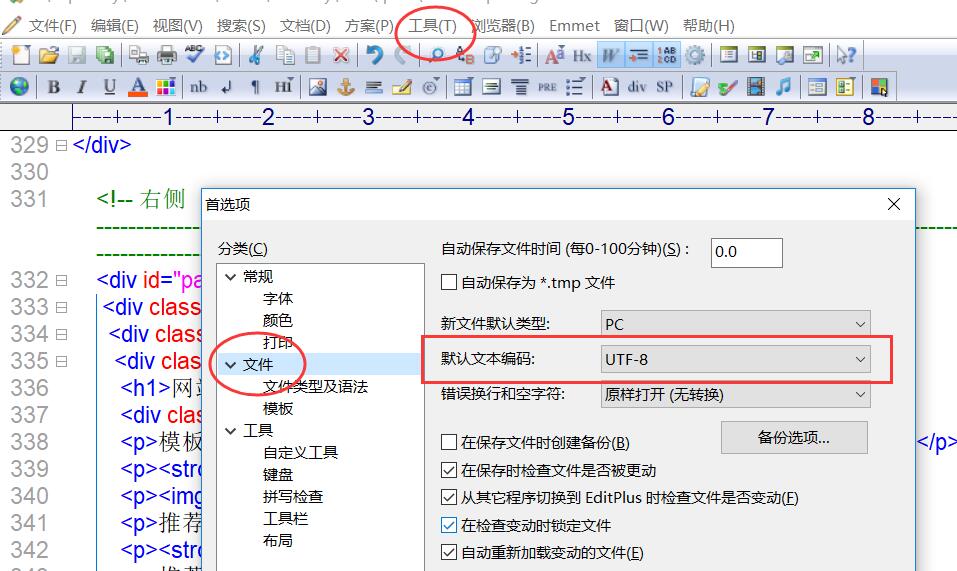957x571 pixels.
Task: Insert an anchor with the anchor icon
Action: pos(346,87)
